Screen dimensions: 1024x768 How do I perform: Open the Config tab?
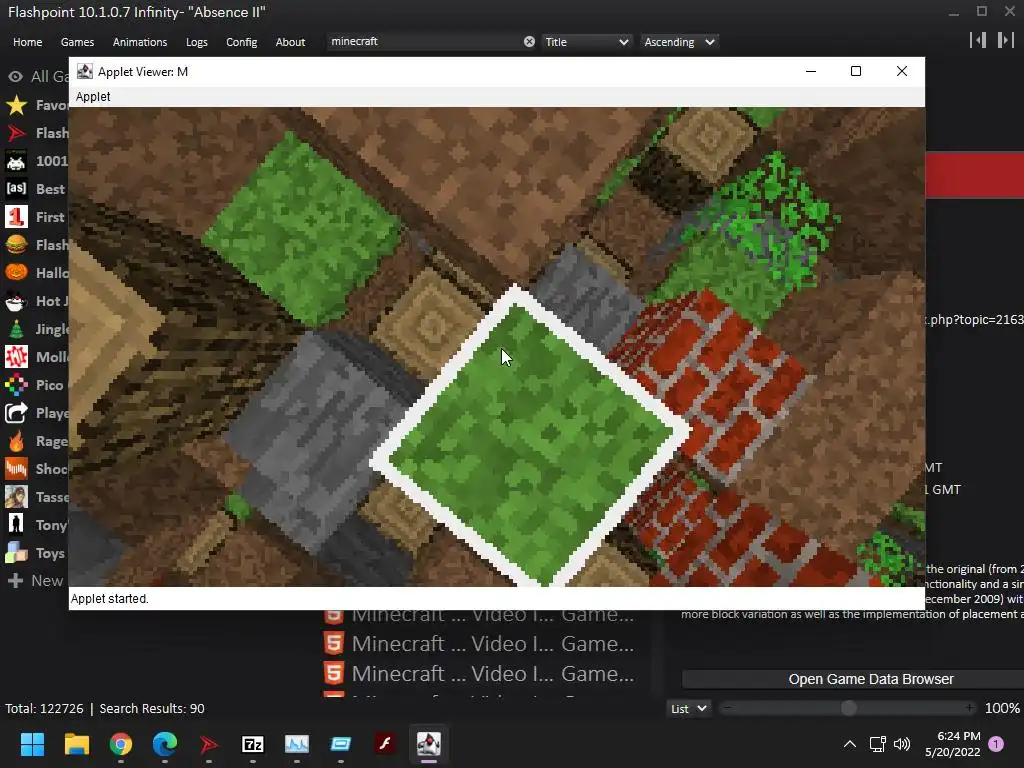point(242,42)
